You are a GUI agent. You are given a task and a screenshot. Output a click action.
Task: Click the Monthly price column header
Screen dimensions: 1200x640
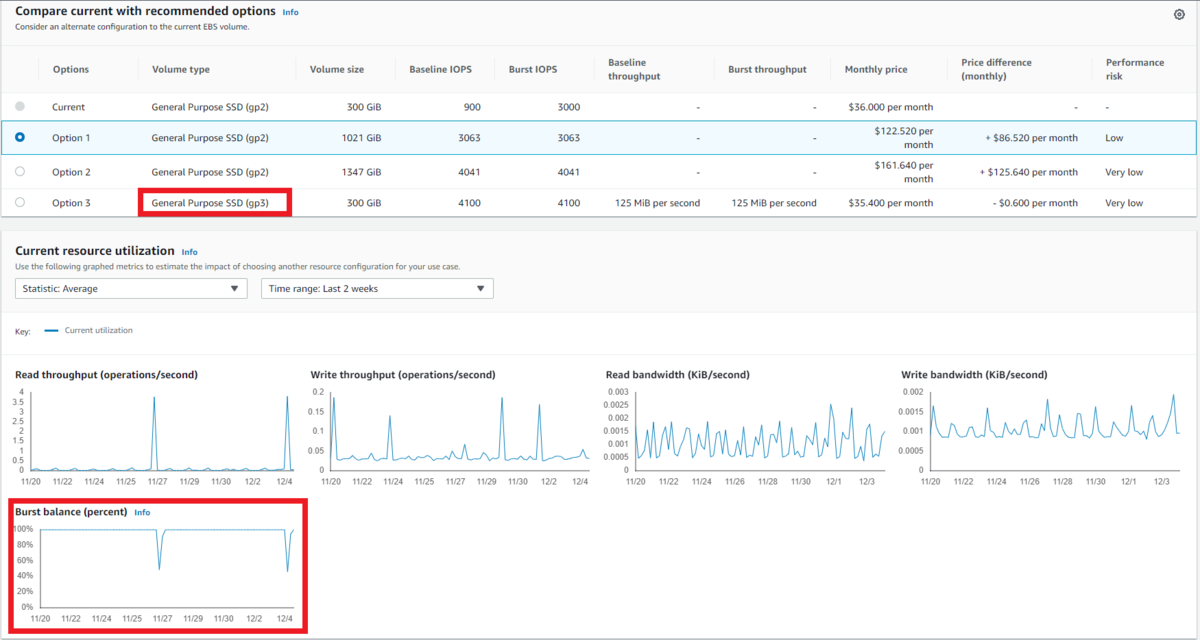(876, 70)
